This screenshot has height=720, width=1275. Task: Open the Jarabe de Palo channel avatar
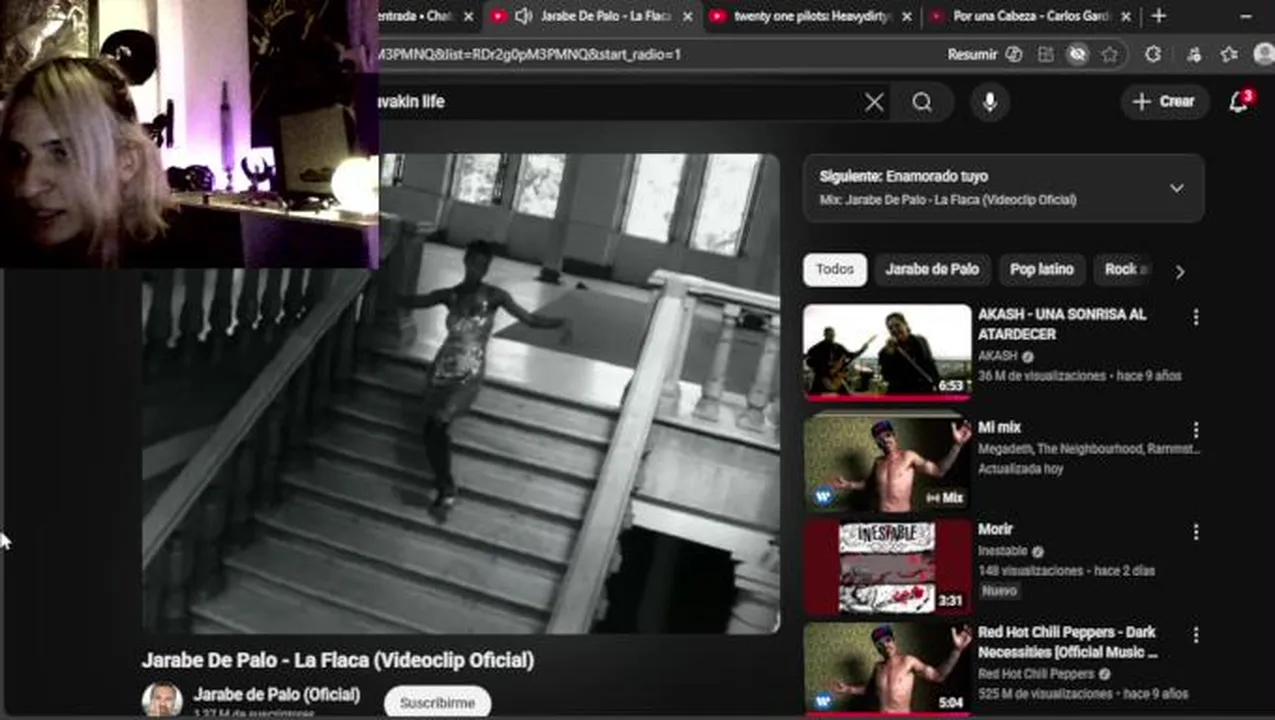tap(162, 700)
